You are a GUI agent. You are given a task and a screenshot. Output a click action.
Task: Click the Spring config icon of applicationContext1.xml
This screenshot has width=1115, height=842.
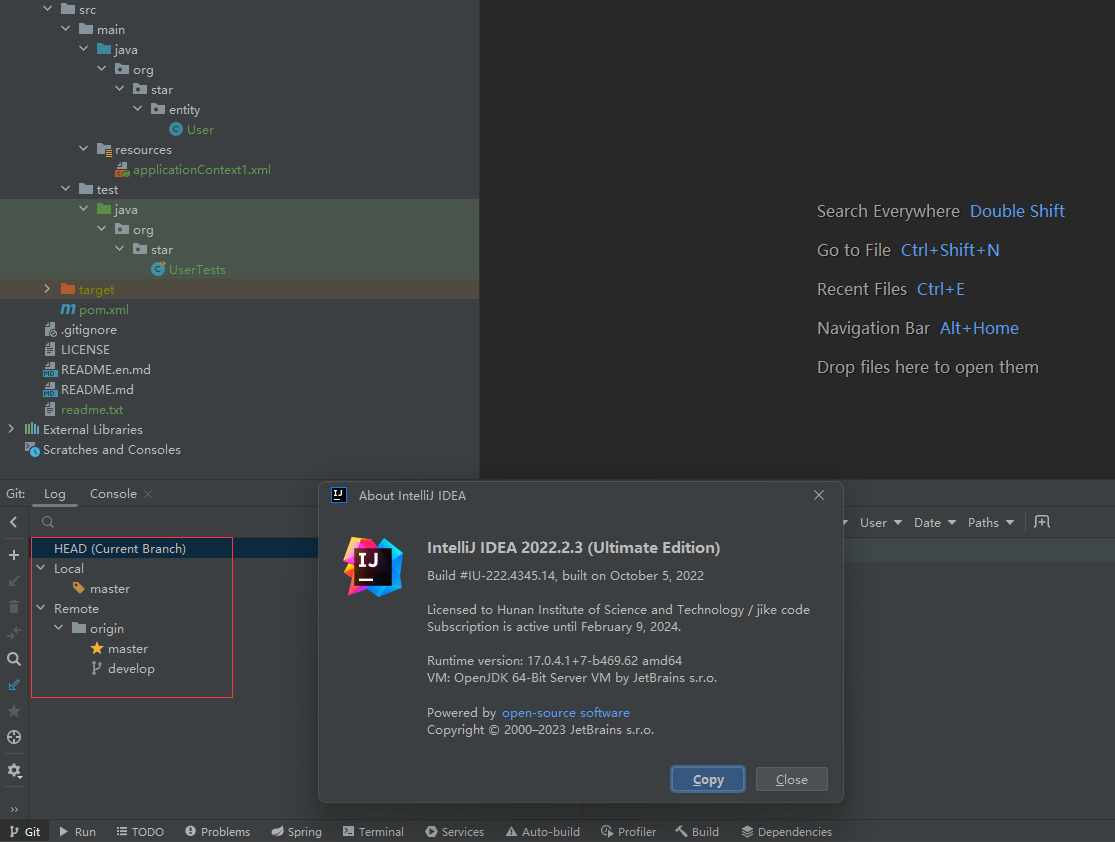click(x=122, y=169)
